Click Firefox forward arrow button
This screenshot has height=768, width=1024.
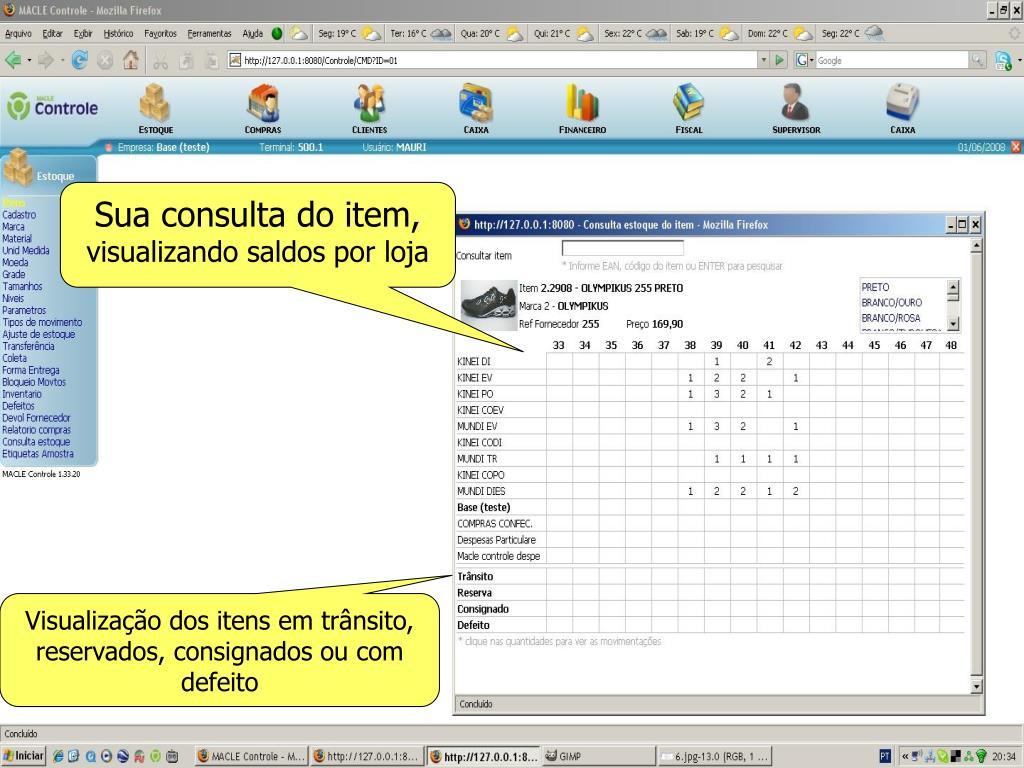tap(46, 60)
